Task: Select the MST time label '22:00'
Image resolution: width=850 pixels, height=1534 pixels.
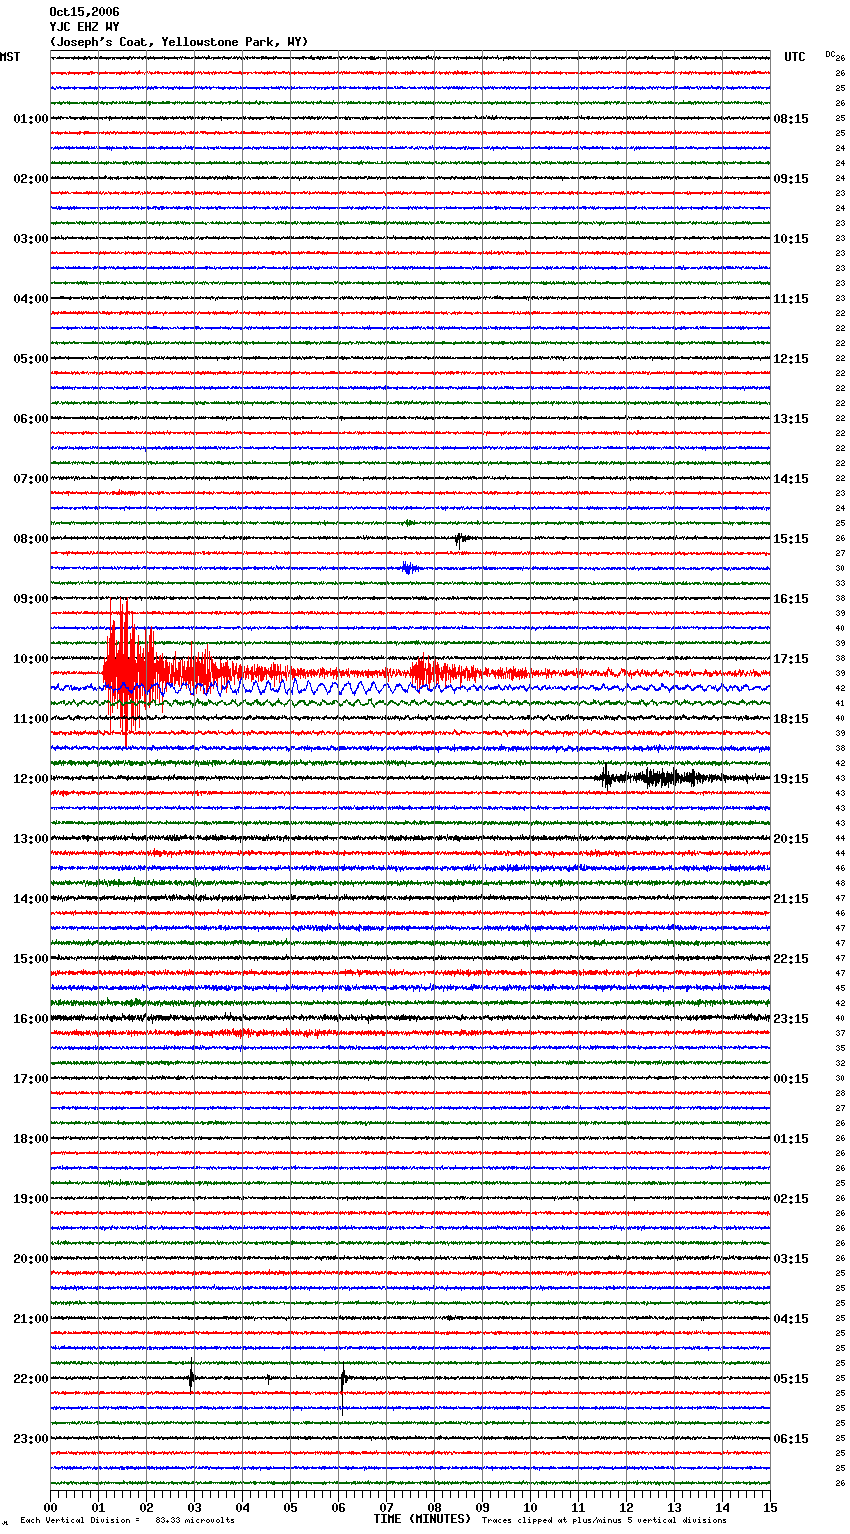Action: click(x=30, y=1379)
